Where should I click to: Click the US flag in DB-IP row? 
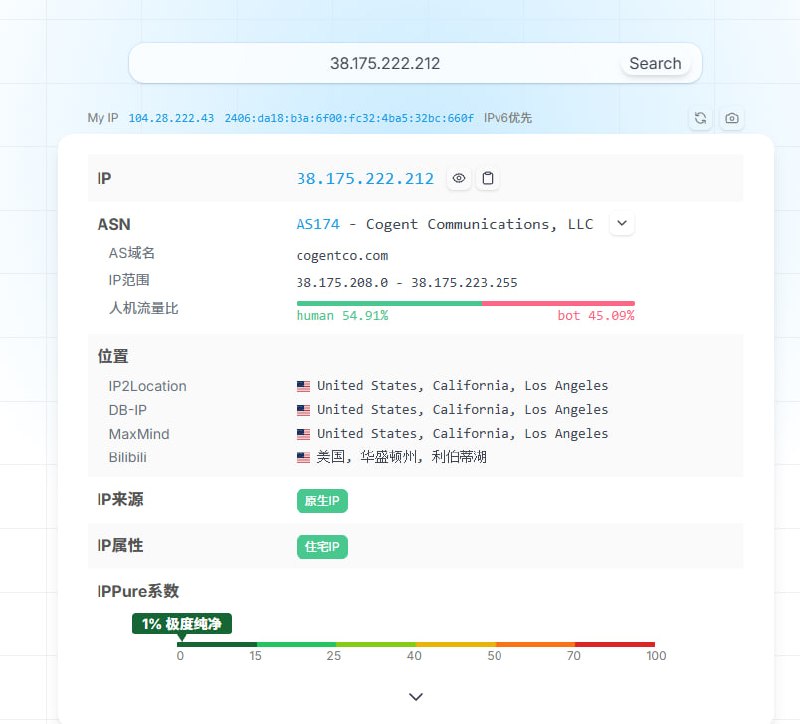click(x=304, y=410)
